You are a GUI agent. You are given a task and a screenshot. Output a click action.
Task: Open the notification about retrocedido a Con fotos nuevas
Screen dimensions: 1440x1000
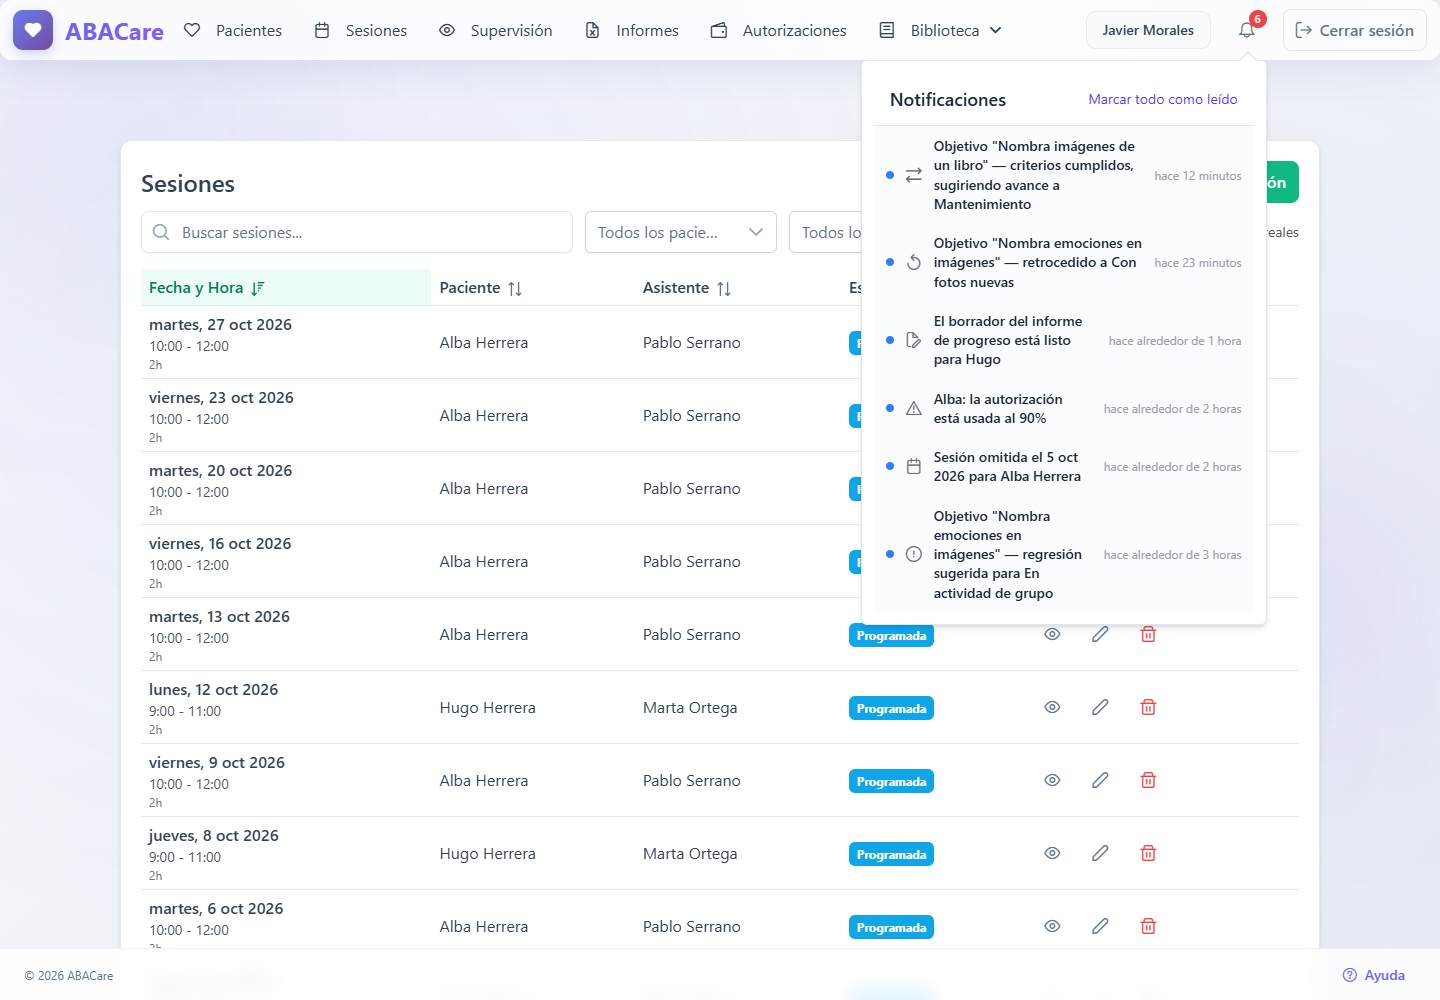coord(1064,262)
